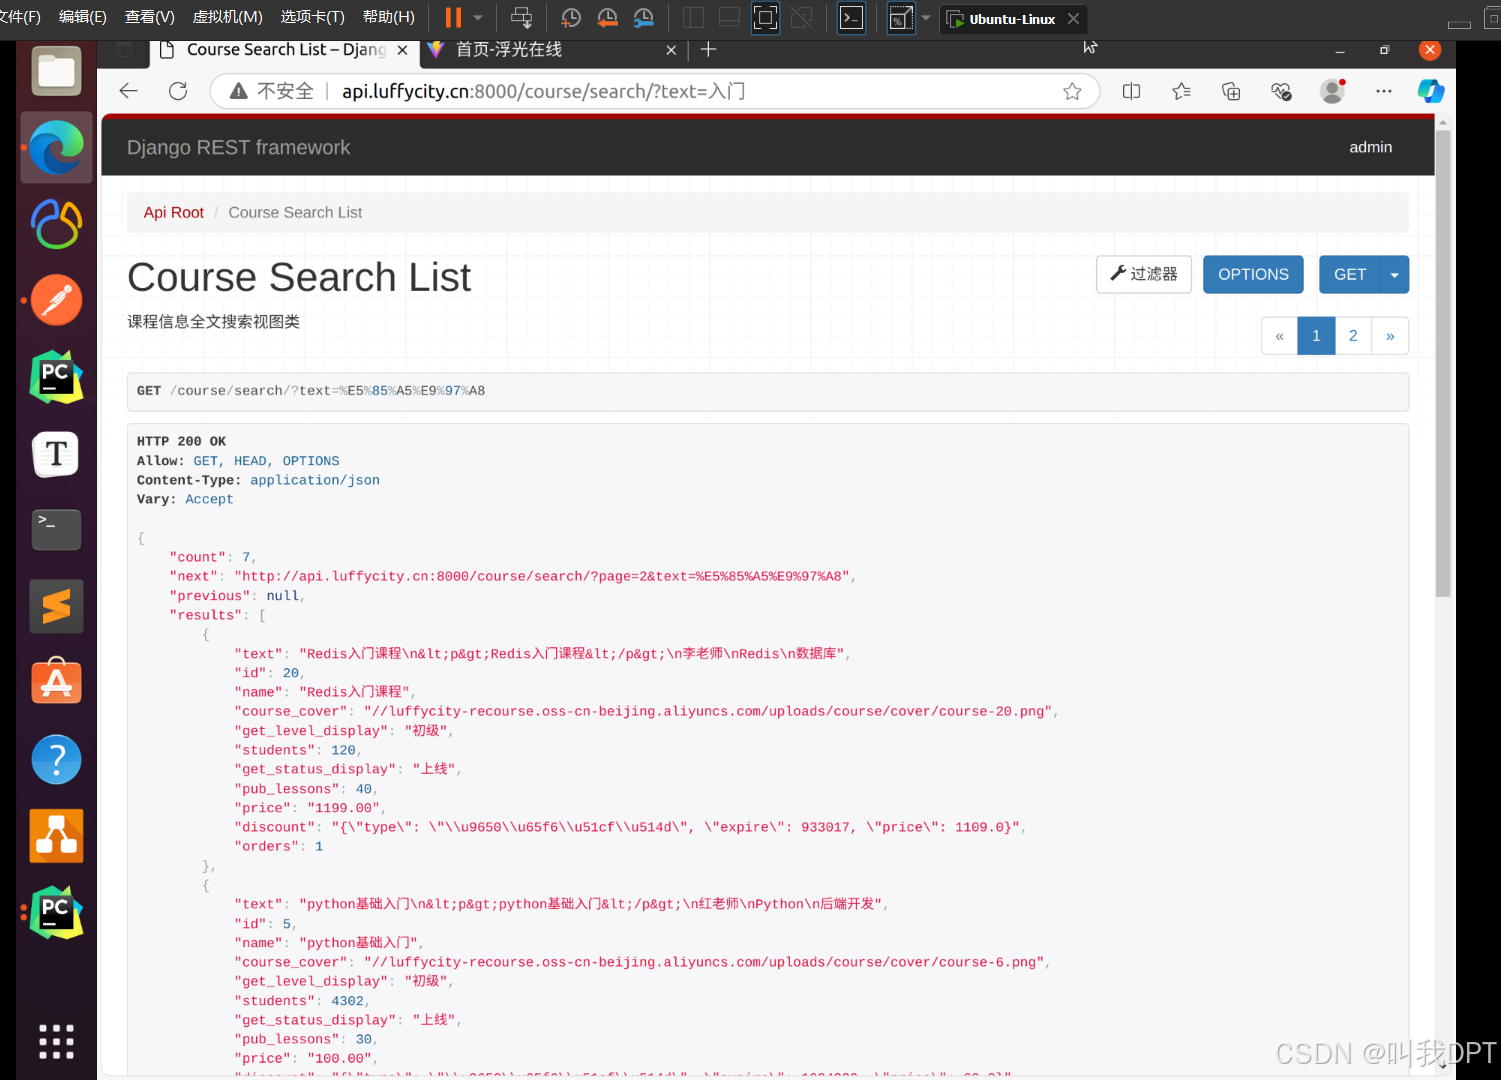Switch to 首页-浮光在线 browser tab
Image resolution: width=1501 pixels, height=1080 pixels.
(509, 50)
